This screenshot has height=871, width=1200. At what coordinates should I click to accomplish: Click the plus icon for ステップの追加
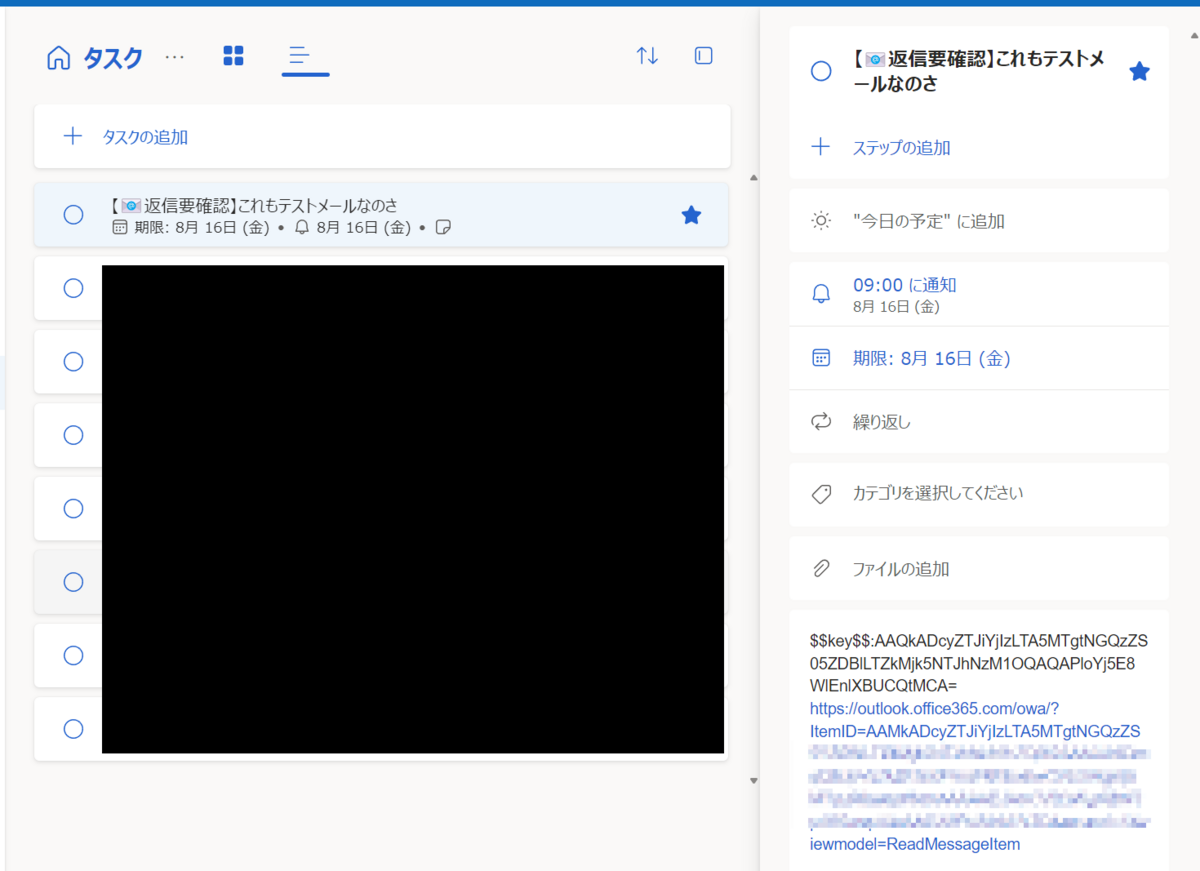point(821,147)
